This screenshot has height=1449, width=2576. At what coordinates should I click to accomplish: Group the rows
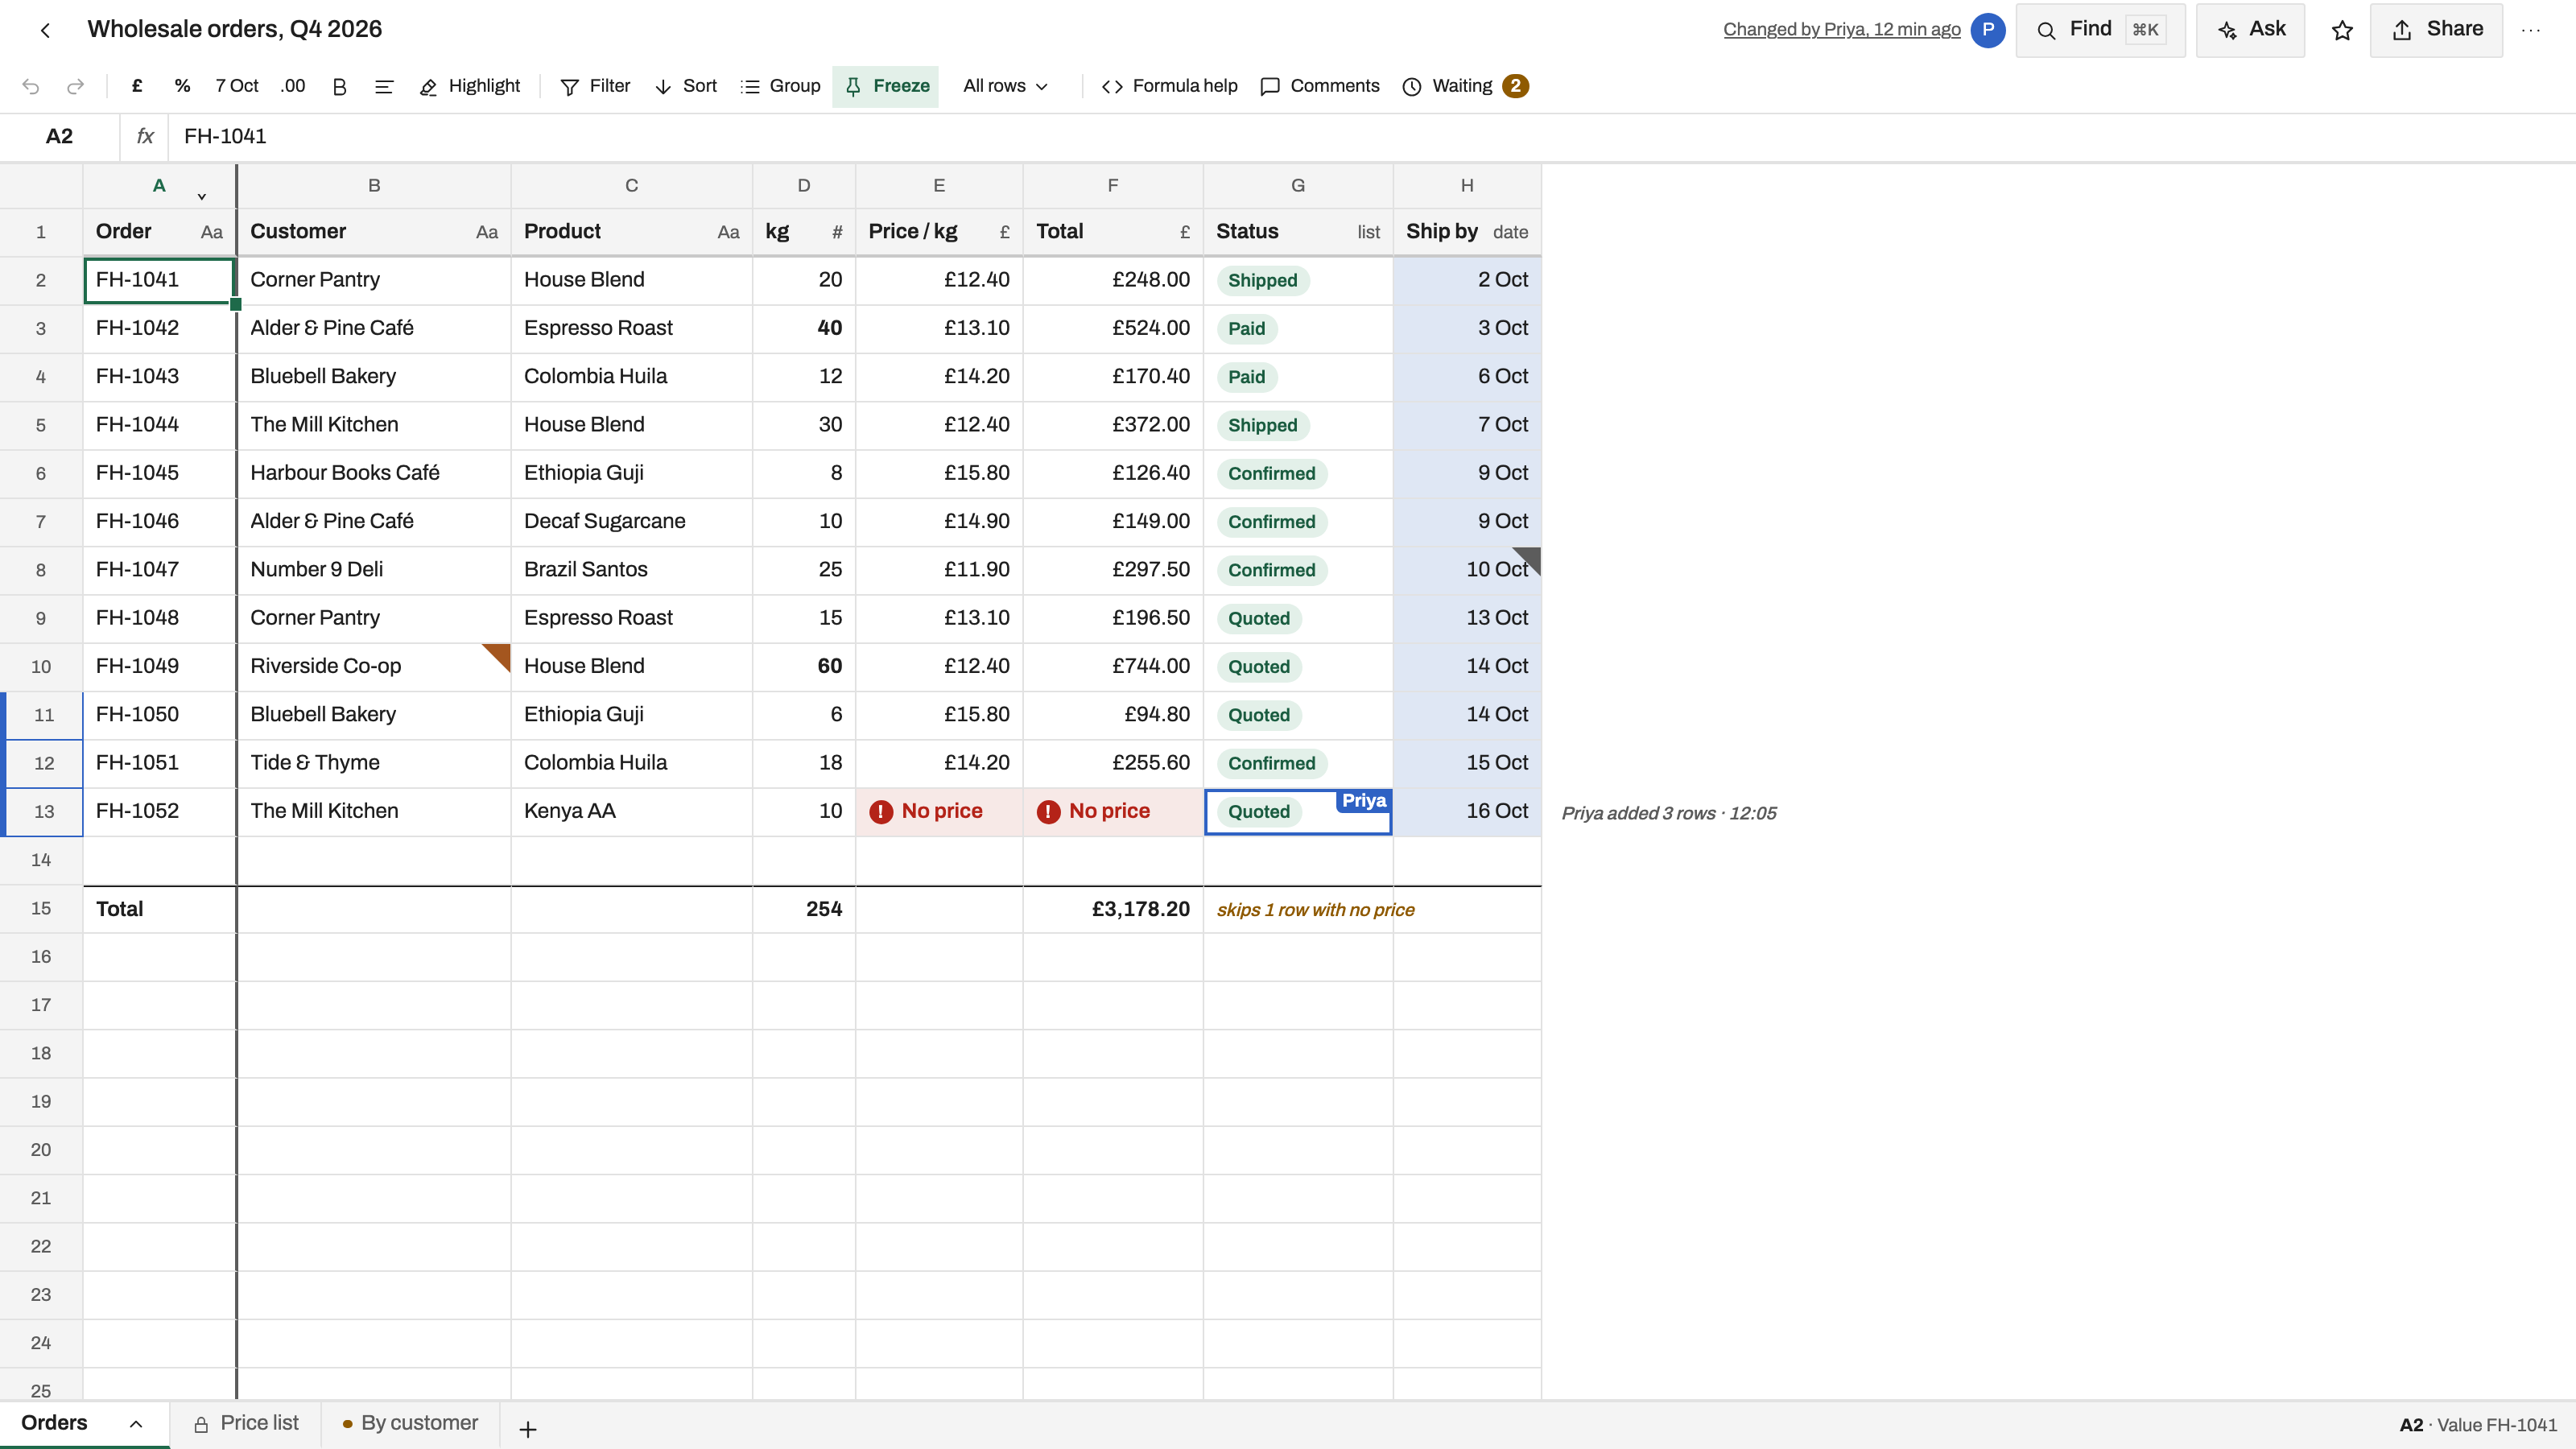pos(780,86)
